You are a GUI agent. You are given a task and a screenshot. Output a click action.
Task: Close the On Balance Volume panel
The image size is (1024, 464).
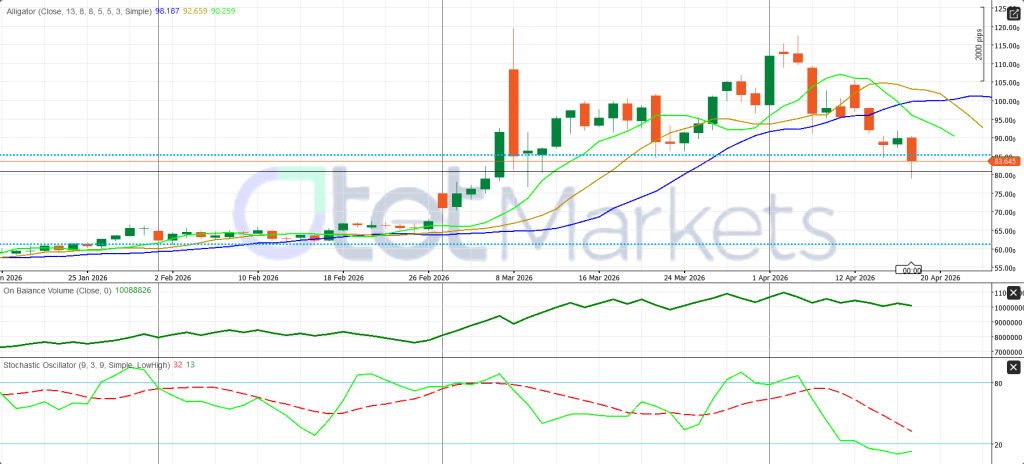(1013, 292)
